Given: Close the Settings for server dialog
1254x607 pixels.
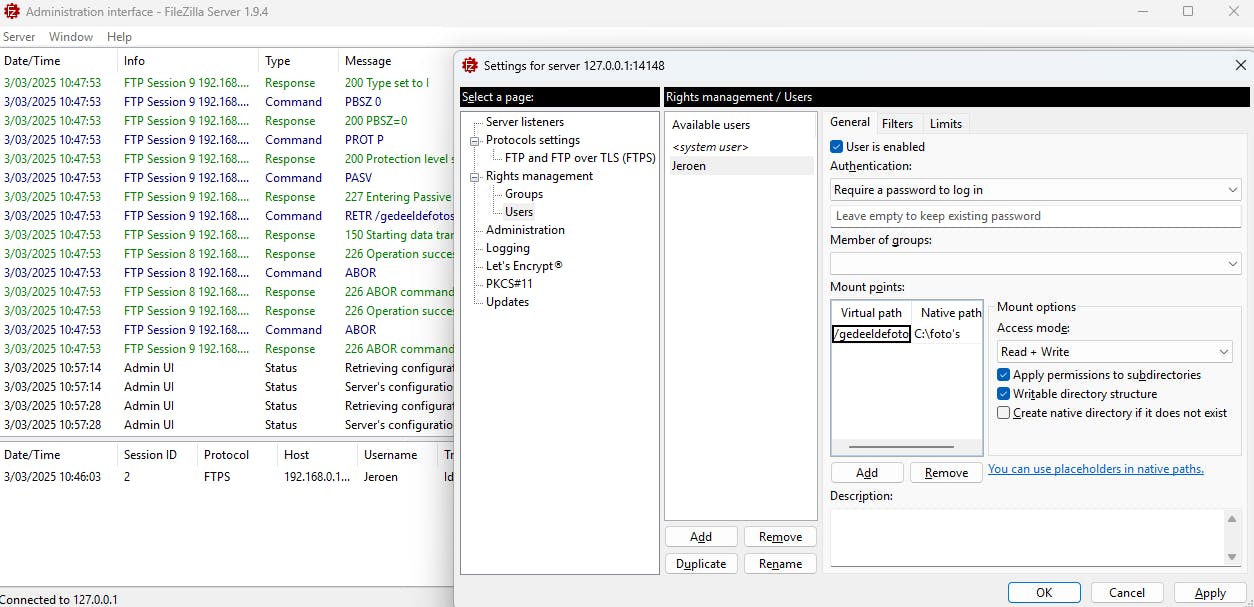Looking at the screenshot, I should (1240, 65).
